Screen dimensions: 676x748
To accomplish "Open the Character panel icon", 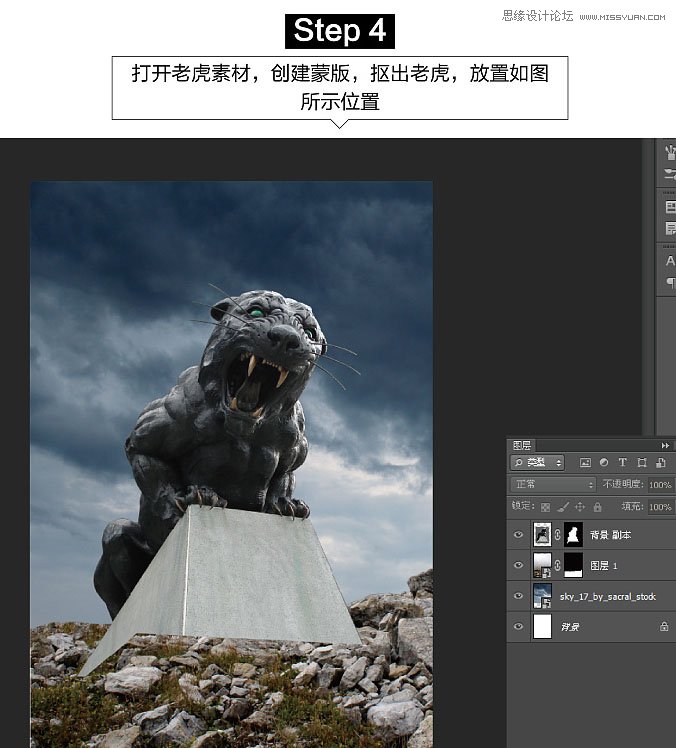I will click(670, 261).
